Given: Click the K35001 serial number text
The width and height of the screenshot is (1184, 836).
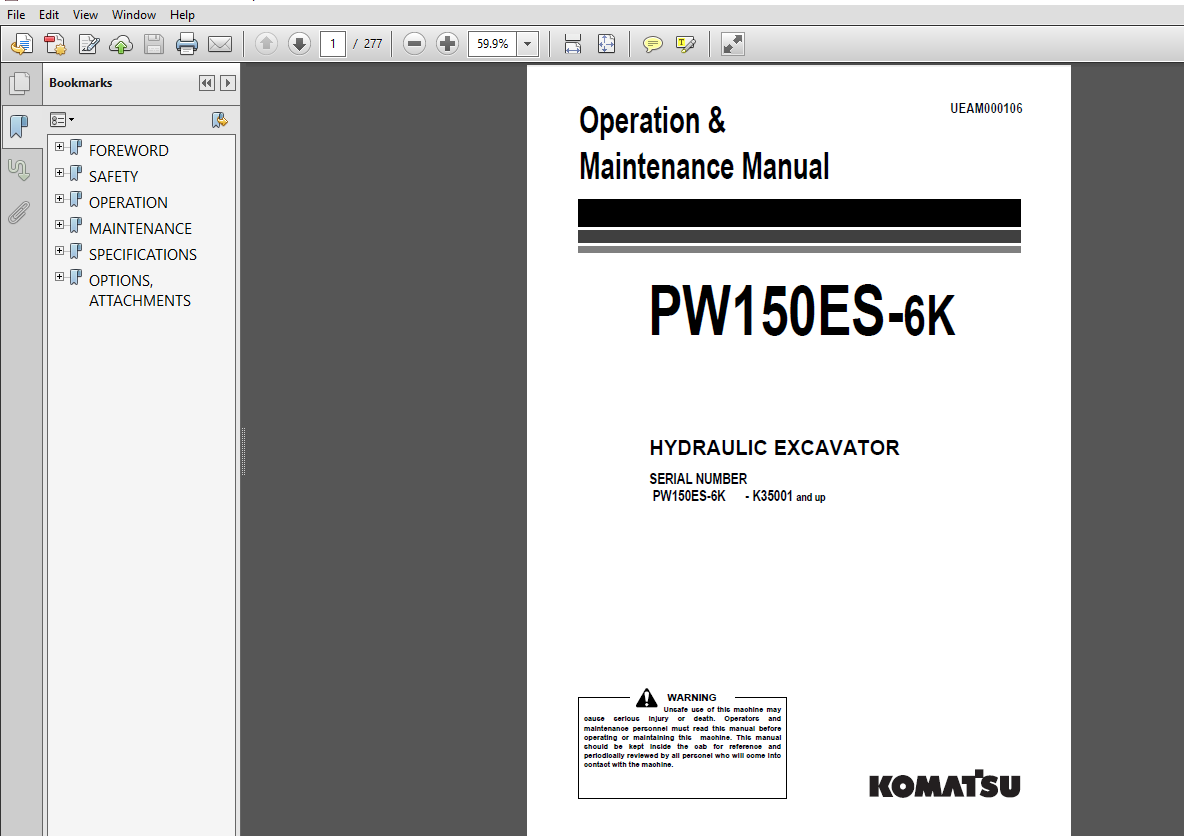Looking at the screenshot, I should click(x=772, y=496).
